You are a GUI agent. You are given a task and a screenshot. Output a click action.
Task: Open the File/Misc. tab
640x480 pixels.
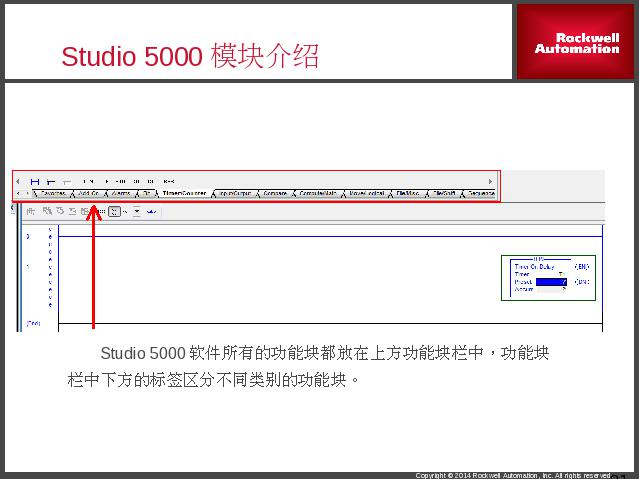[x=408, y=193]
